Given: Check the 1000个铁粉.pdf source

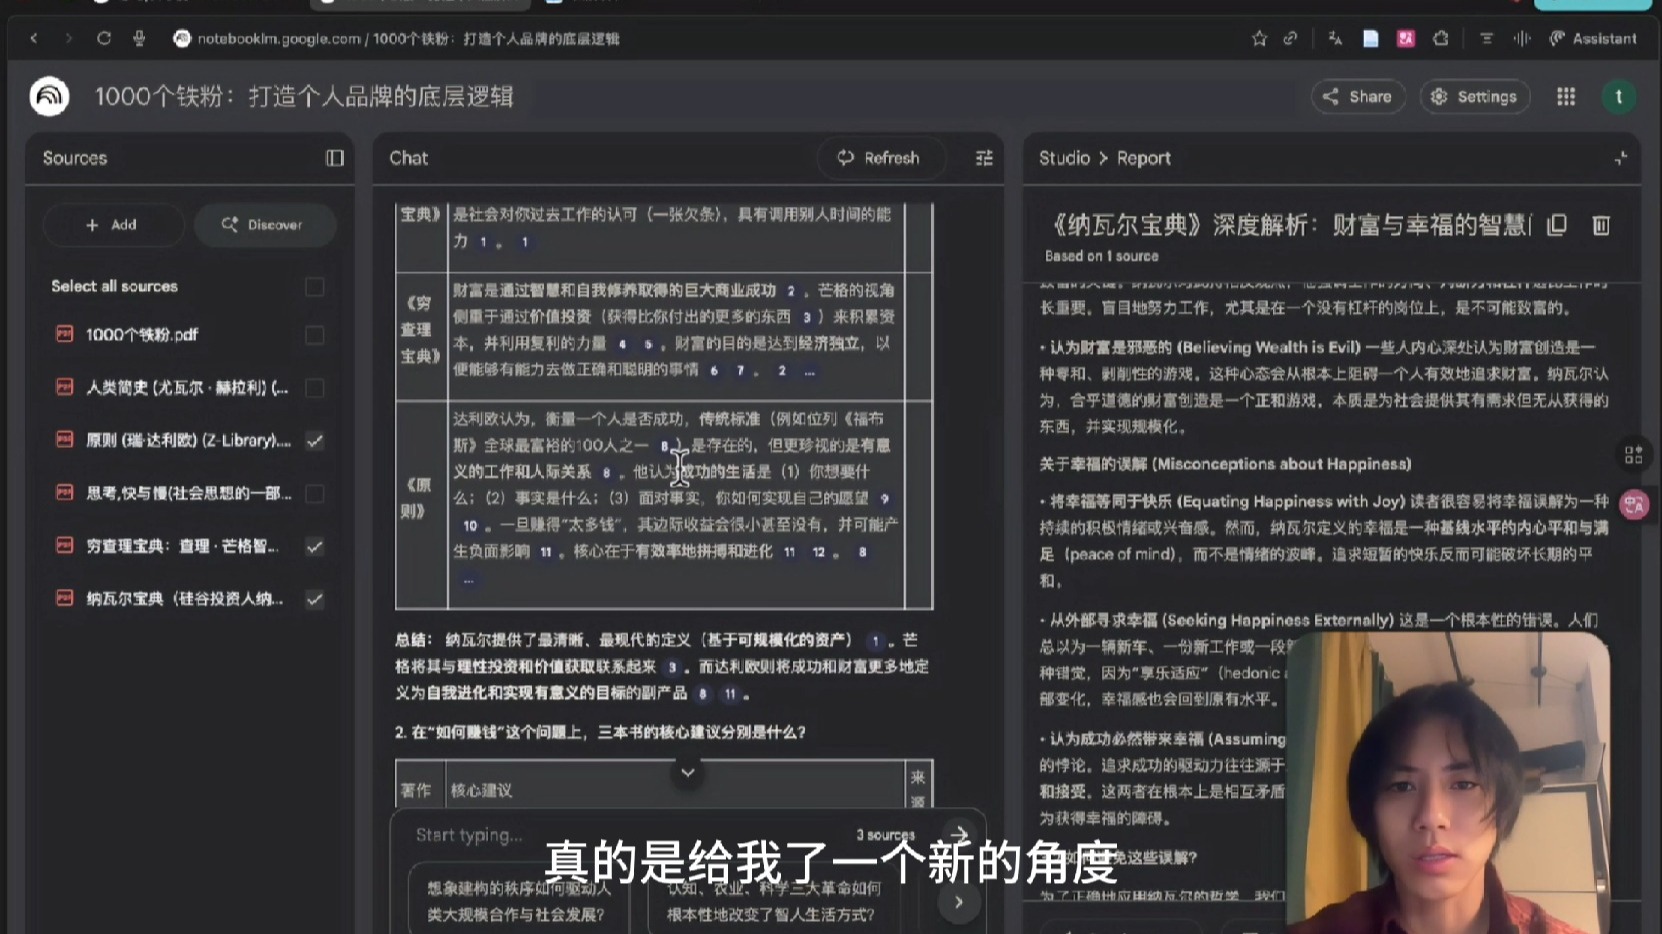Looking at the screenshot, I should [316, 335].
